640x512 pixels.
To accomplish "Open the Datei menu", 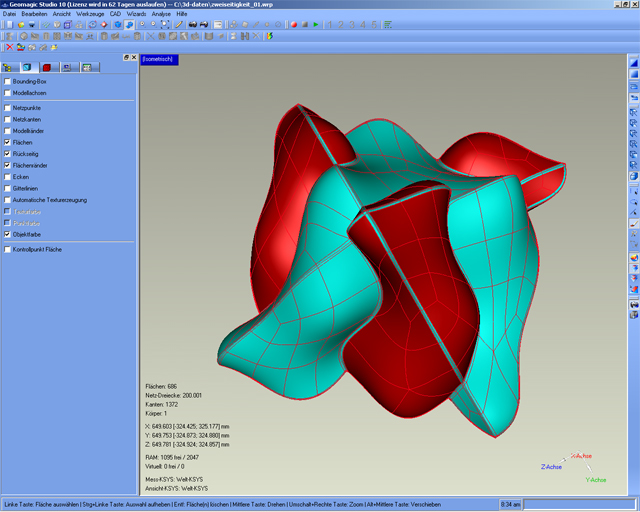I will pos(9,14).
